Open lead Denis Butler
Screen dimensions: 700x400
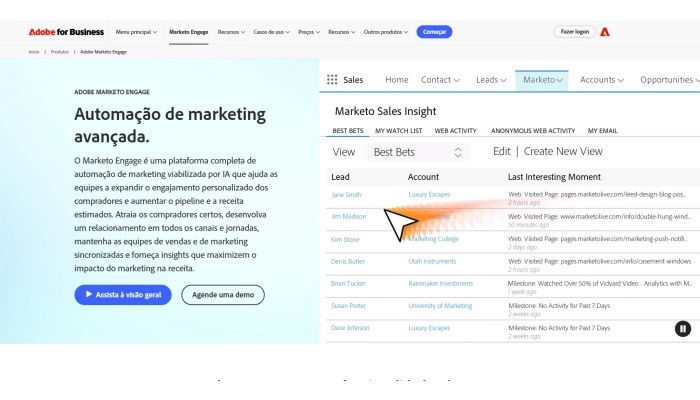(x=348, y=261)
